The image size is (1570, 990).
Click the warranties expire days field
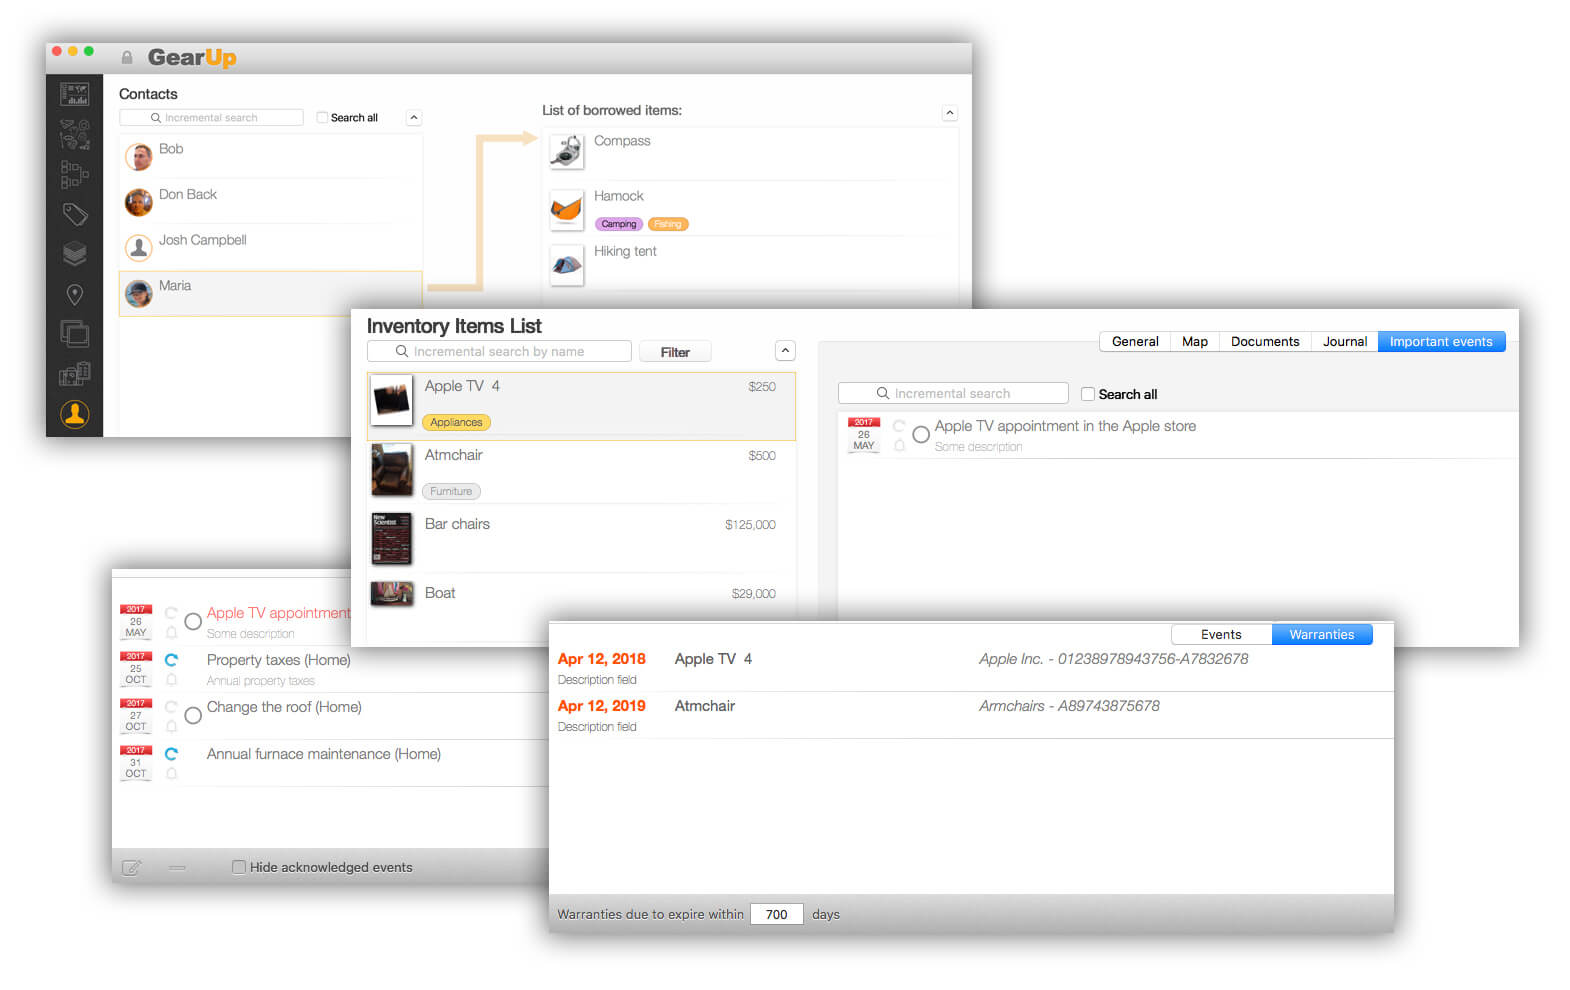(776, 914)
